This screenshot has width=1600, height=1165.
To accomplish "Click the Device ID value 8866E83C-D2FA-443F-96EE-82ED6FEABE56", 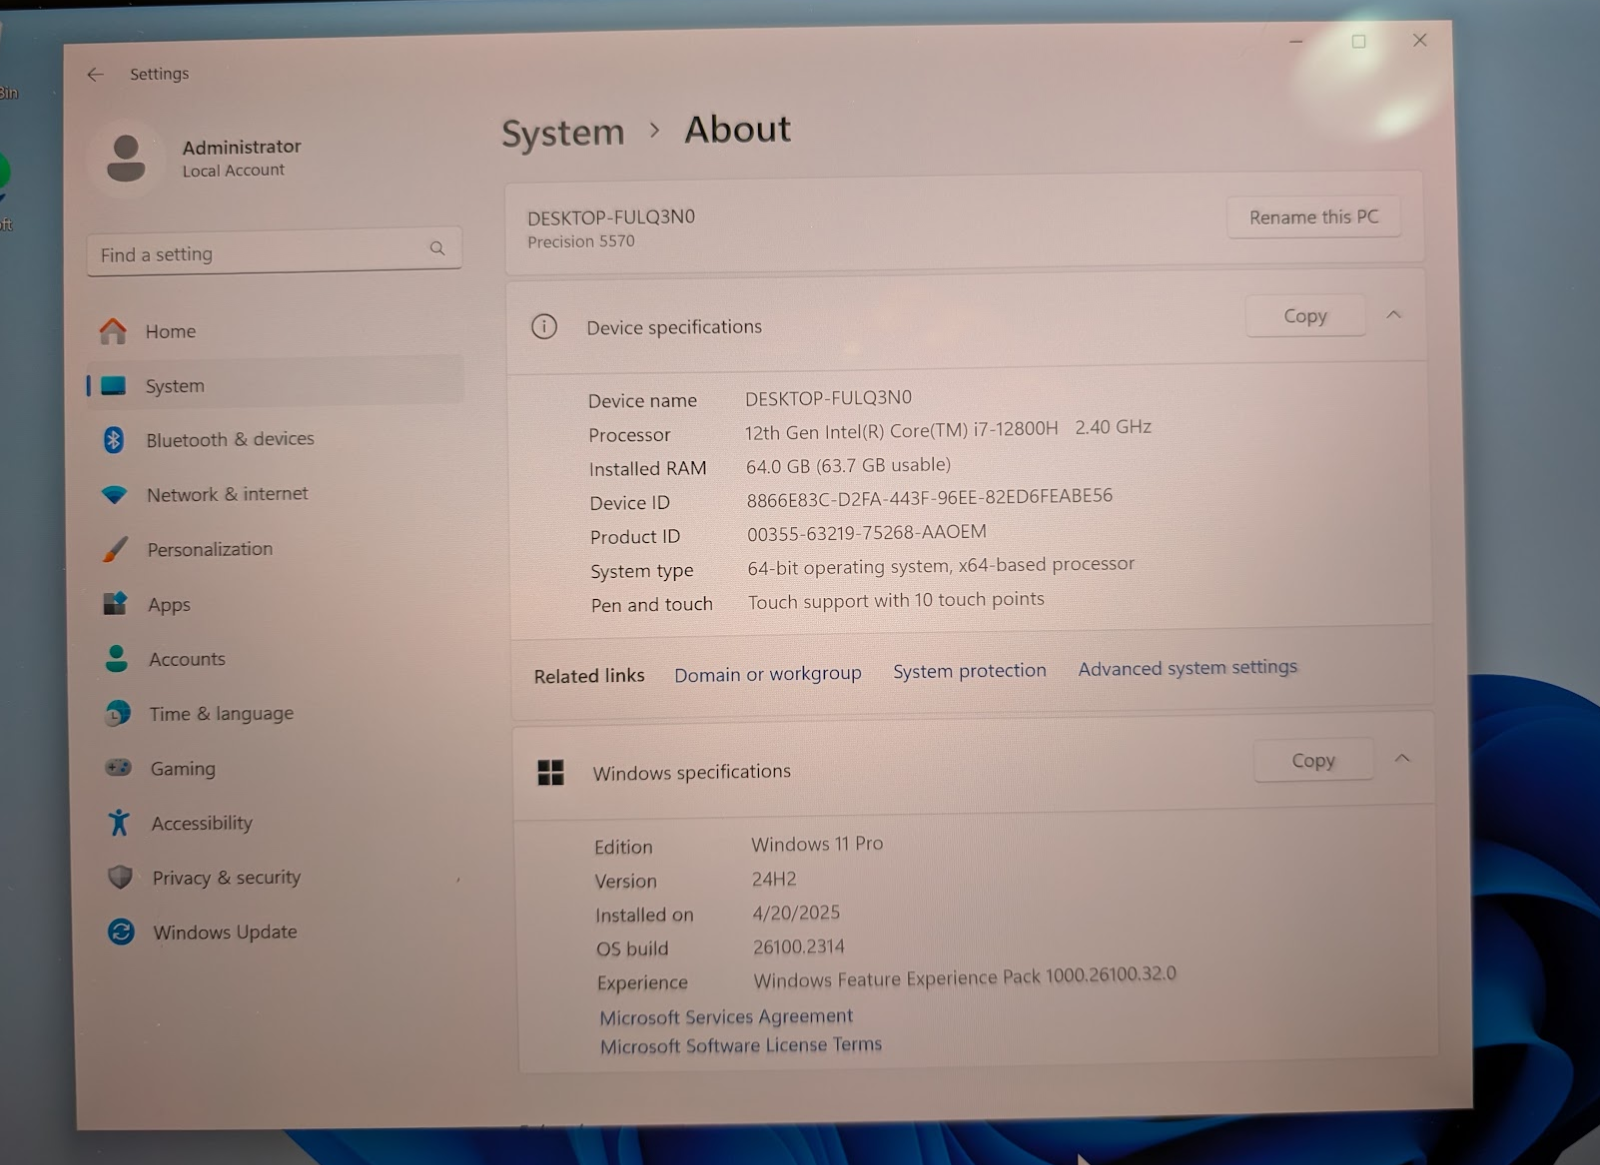I will (929, 497).
